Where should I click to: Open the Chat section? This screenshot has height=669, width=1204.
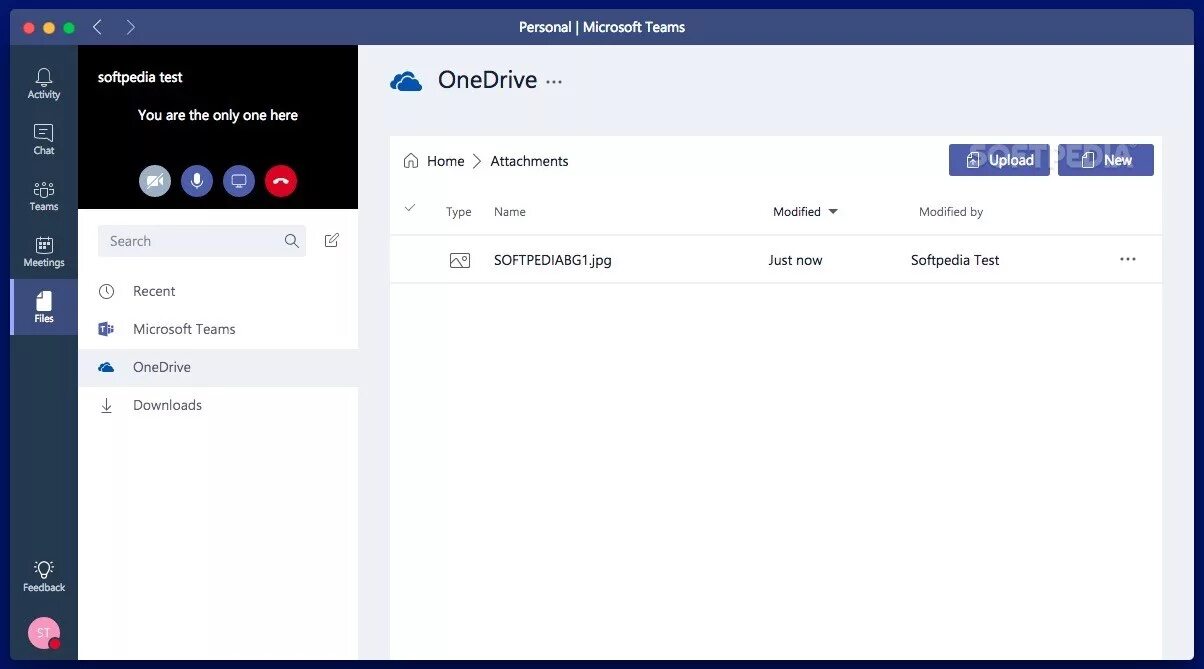click(x=44, y=139)
